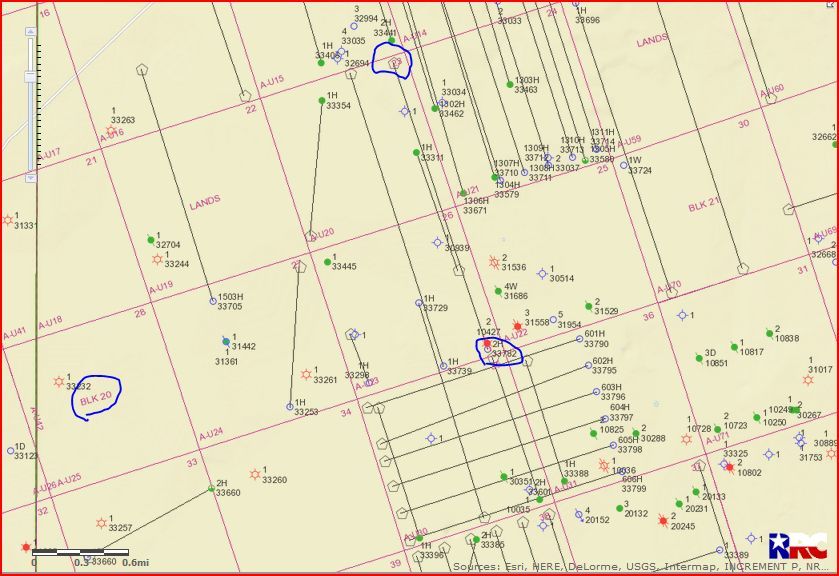
Task: Click survey label A-U70
Action: coord(669,287)
